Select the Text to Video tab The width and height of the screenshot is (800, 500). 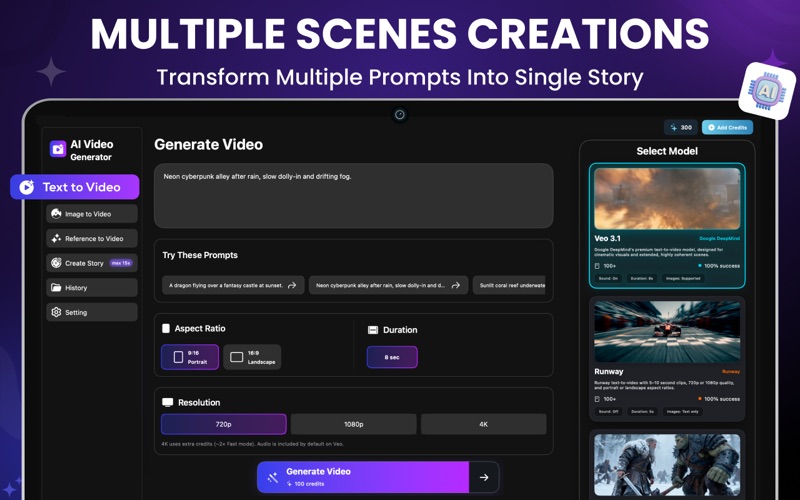pos(74,187)
